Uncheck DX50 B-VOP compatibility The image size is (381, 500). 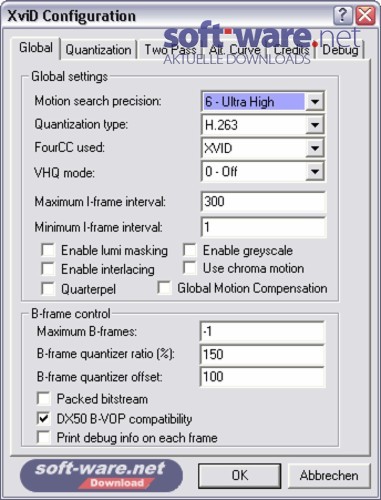click(x=44, y=419)
